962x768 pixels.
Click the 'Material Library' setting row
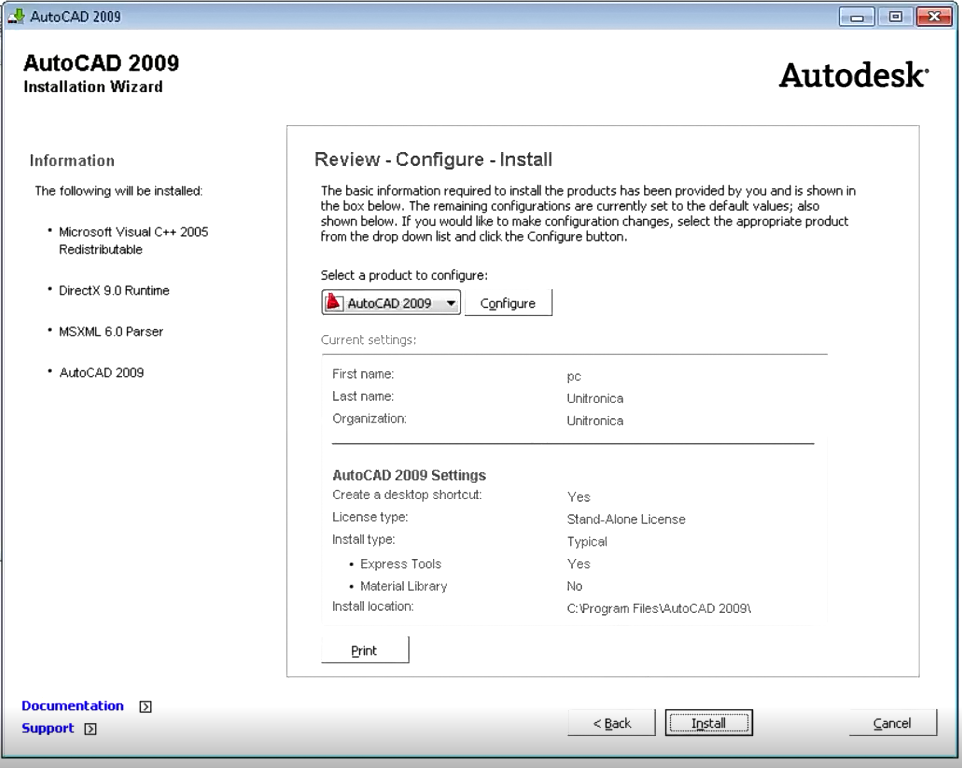[x=465, y=586]
